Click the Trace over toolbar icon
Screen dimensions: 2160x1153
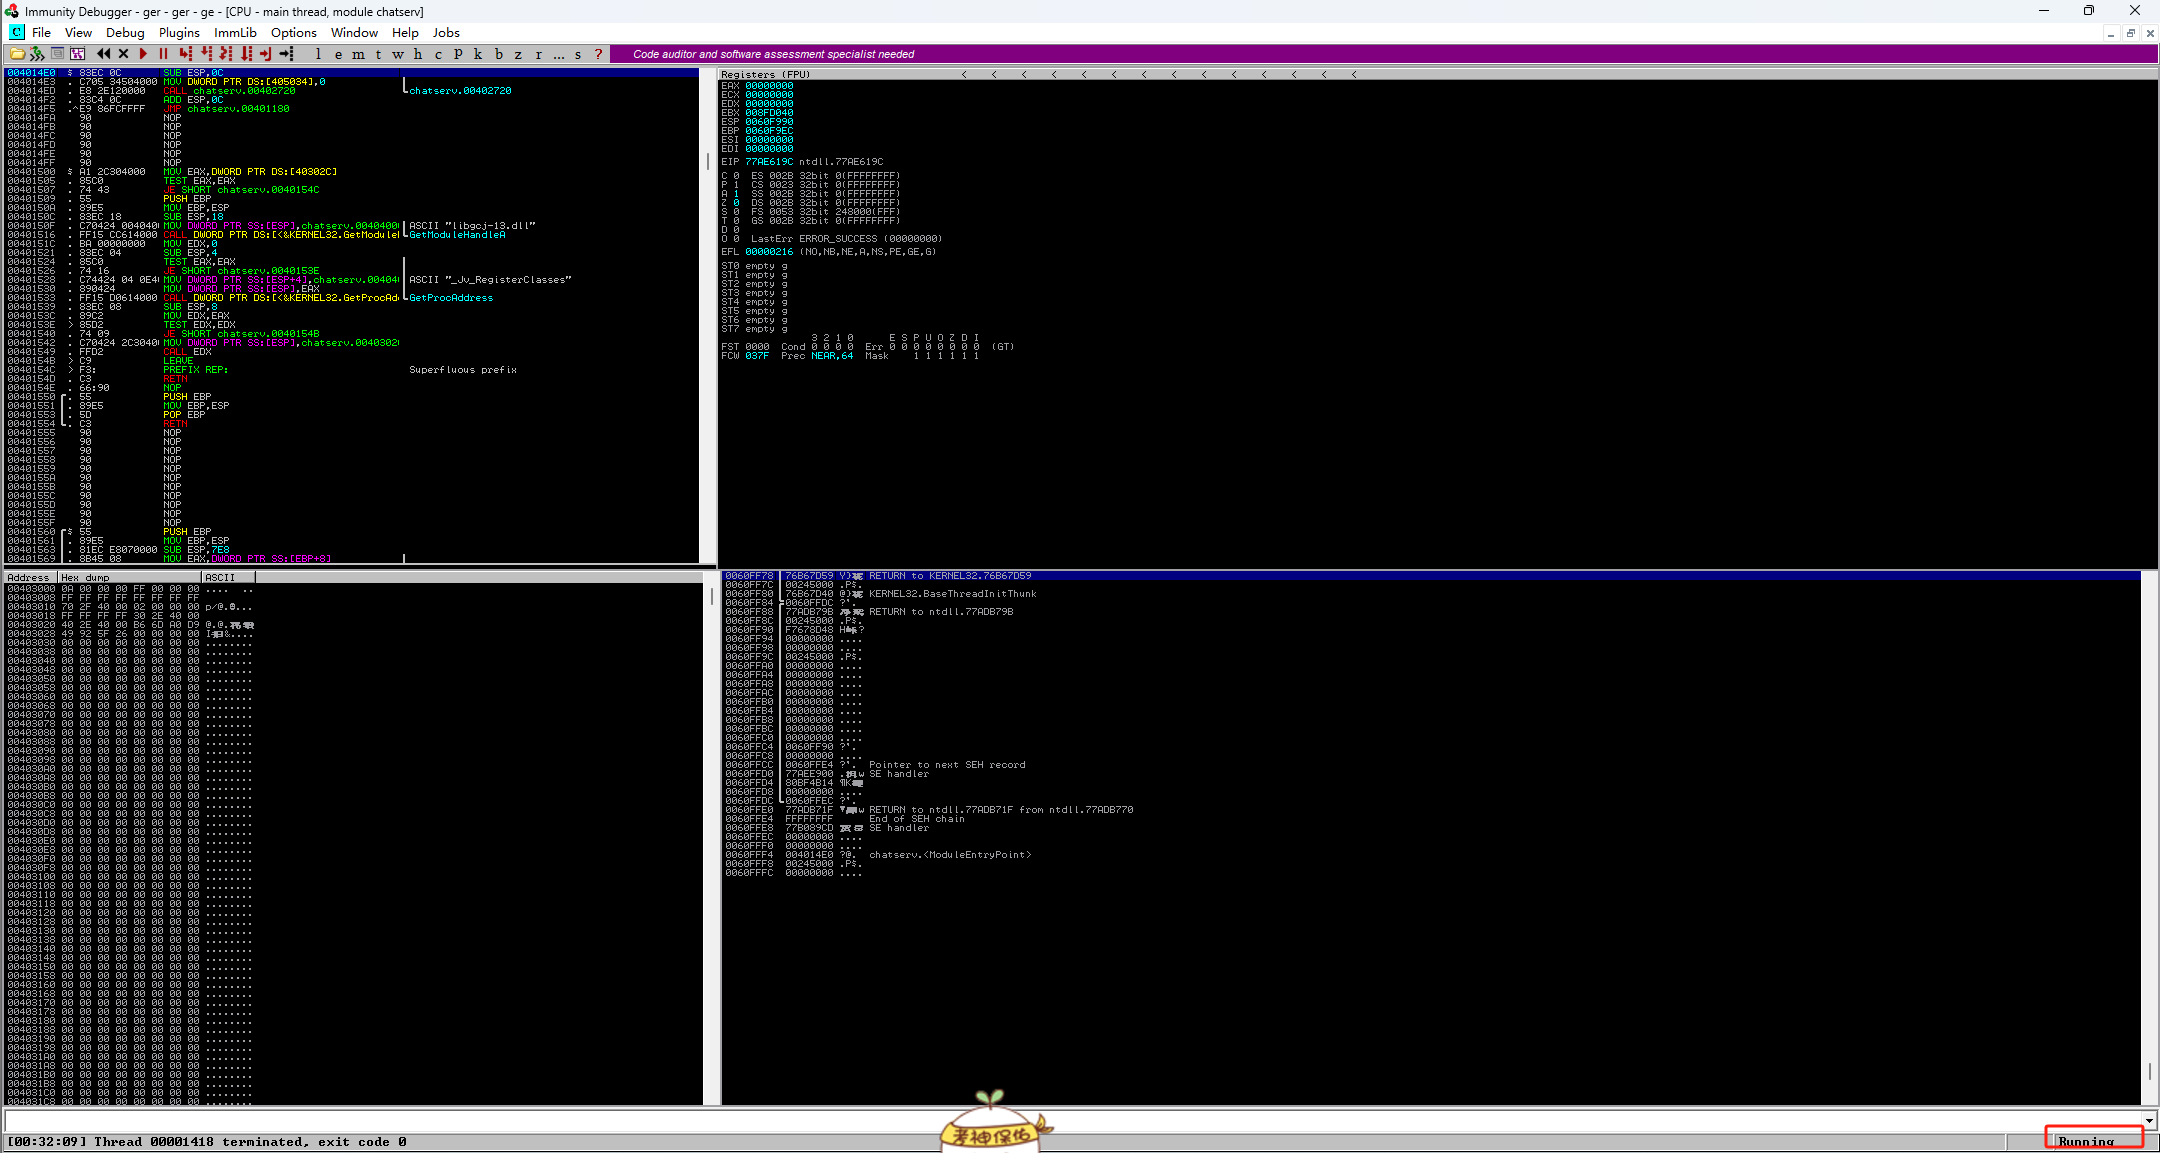246,54
